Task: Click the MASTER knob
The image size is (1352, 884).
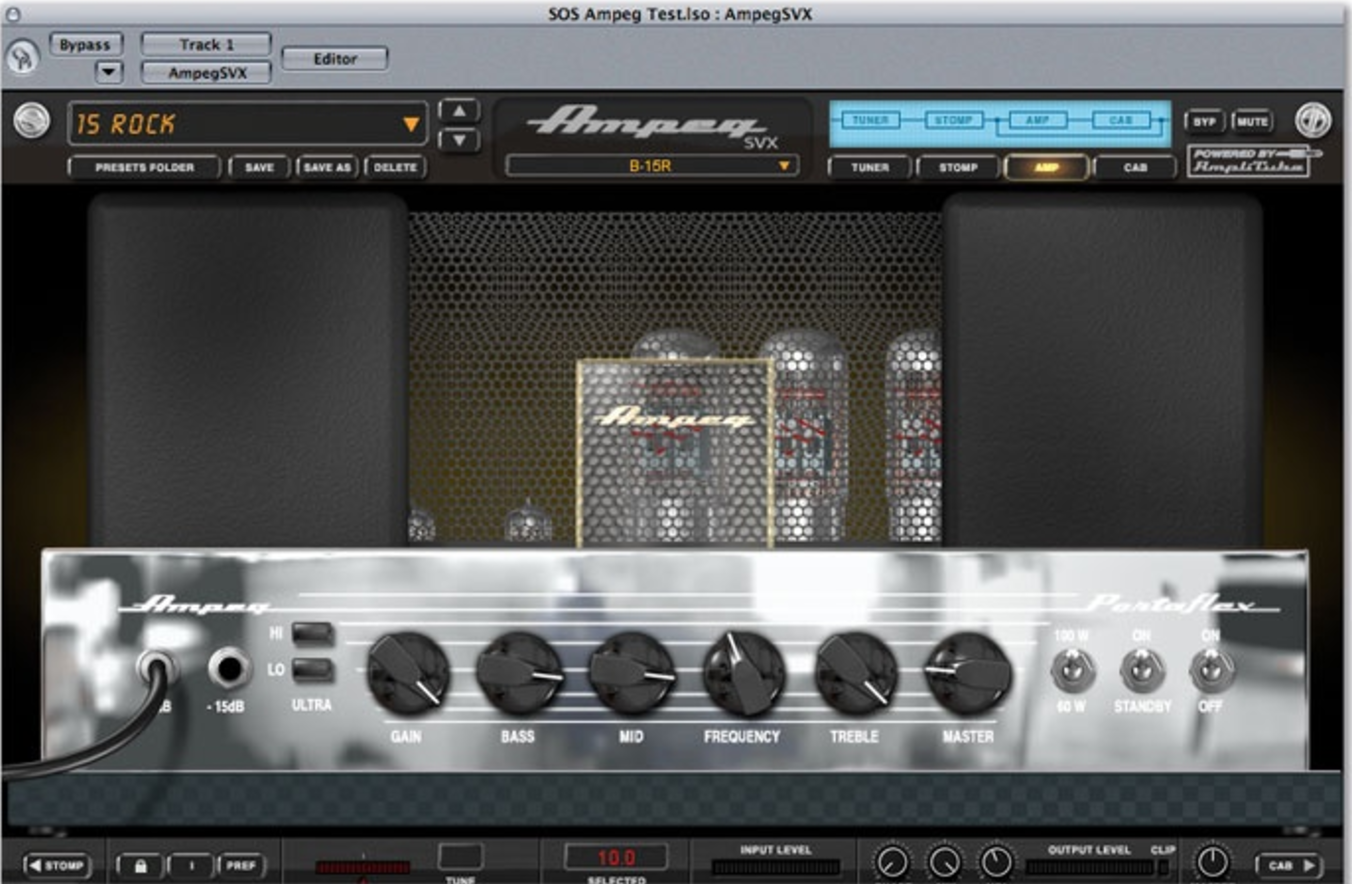Action: coord(968,673)
